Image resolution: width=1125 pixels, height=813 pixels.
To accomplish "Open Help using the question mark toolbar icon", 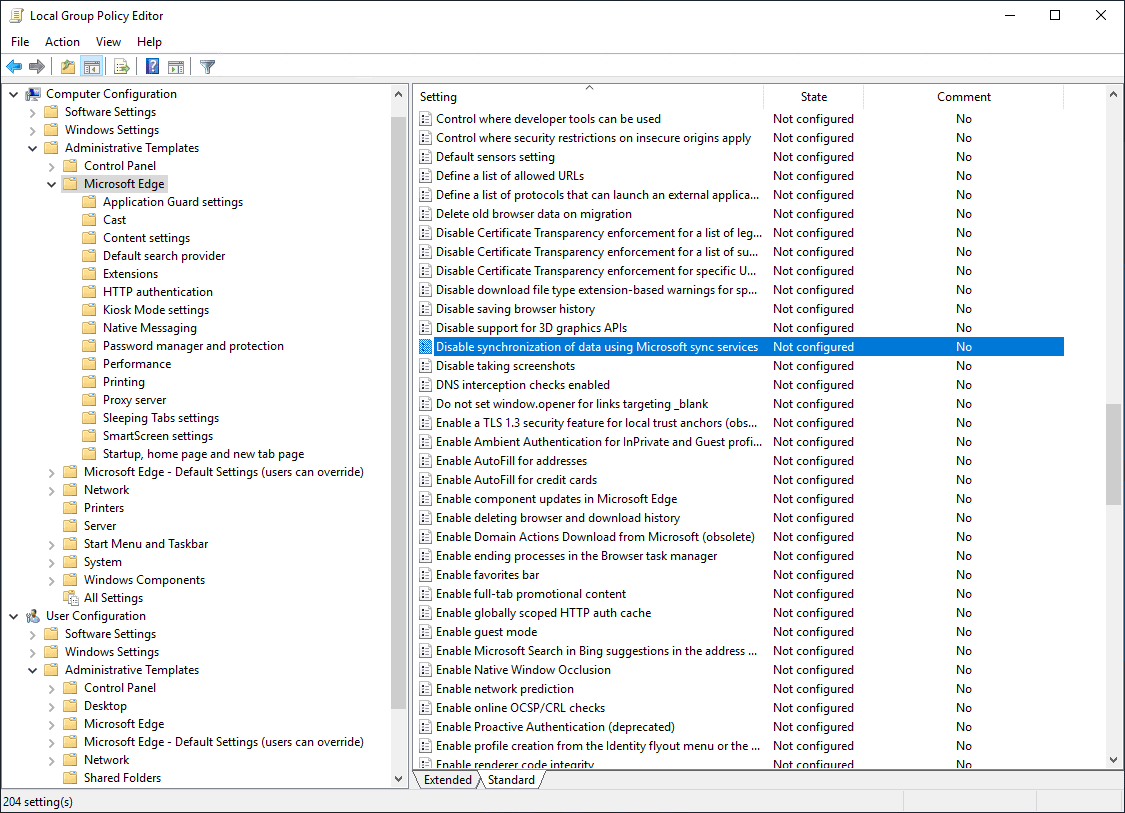I will (151, 66).
